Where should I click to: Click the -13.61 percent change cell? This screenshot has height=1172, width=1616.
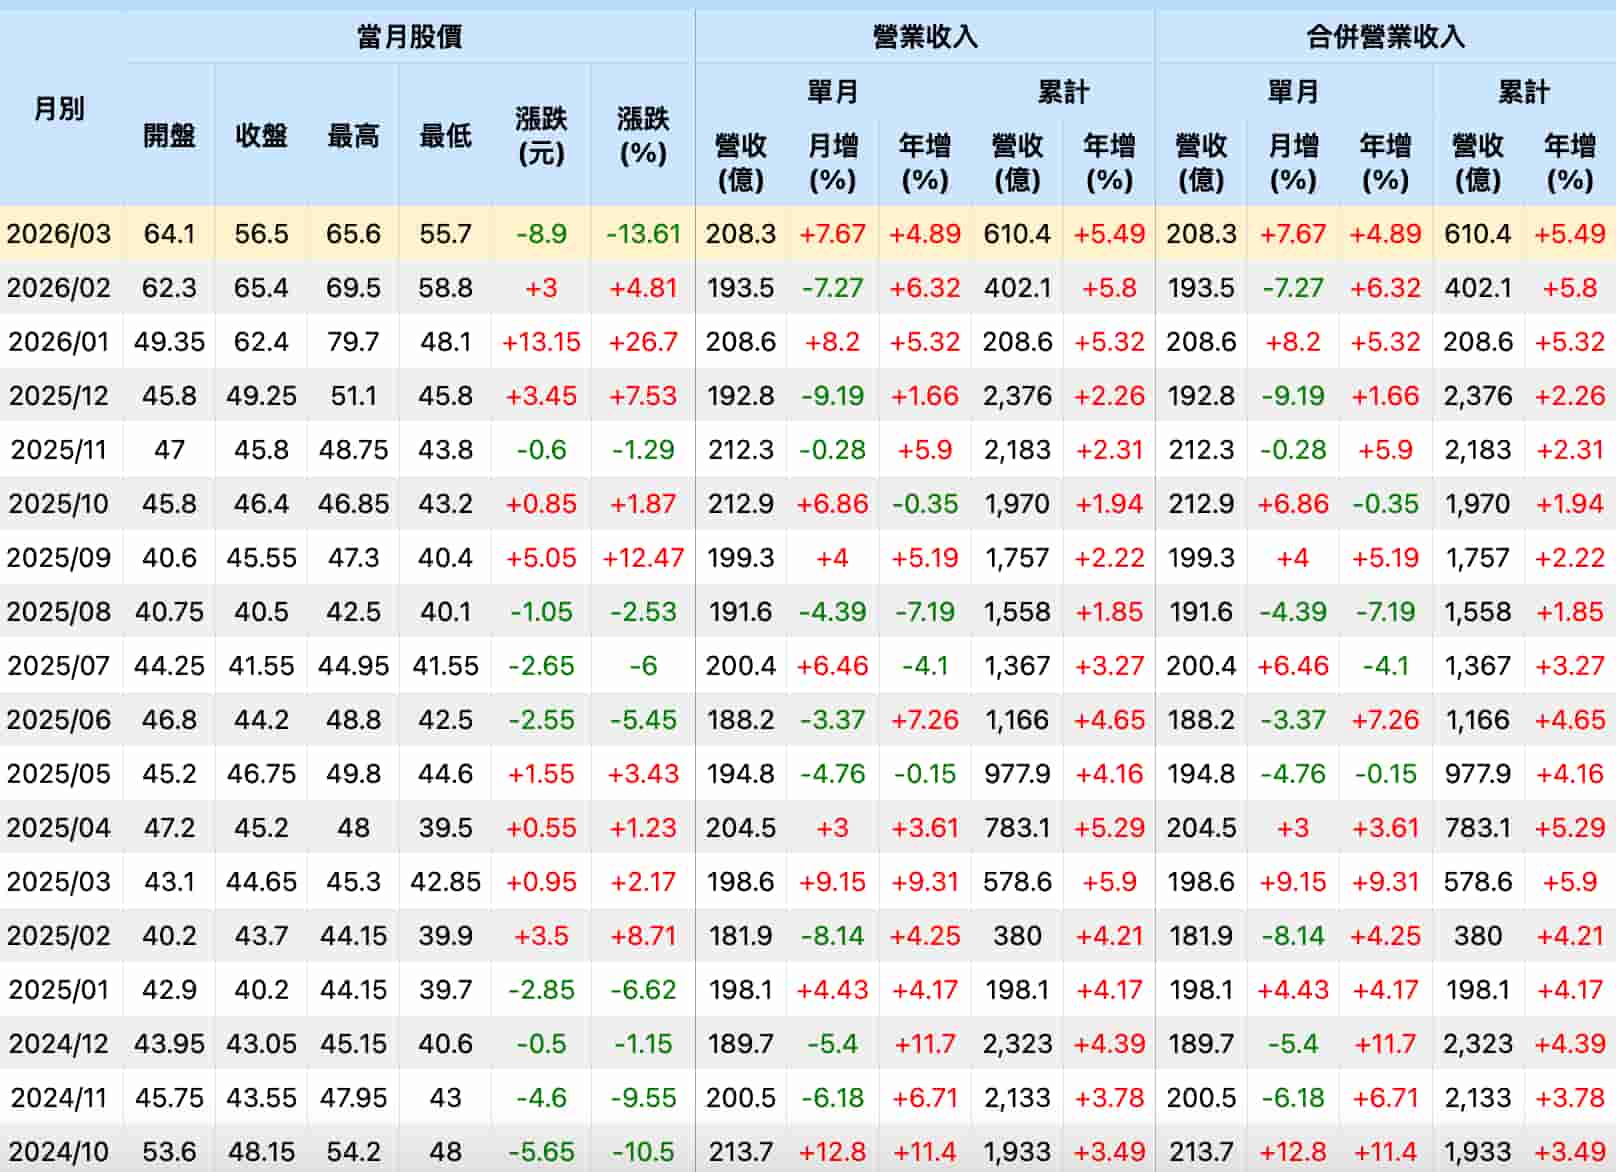643,234
